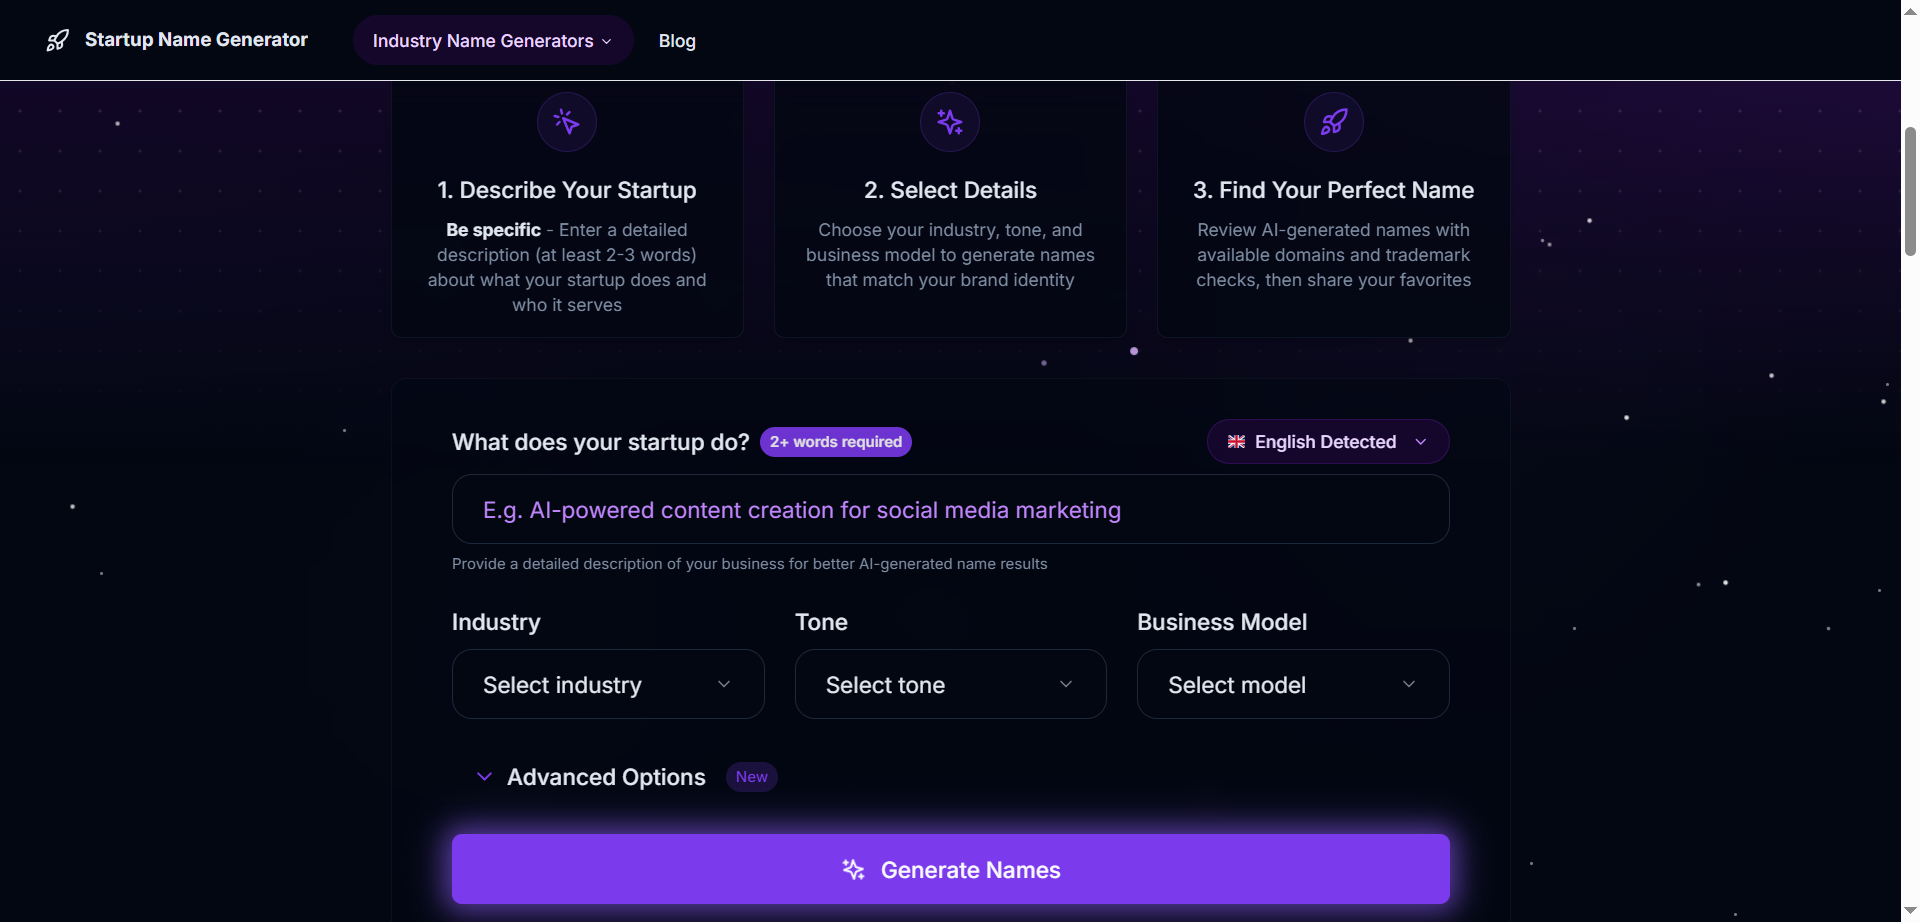Open the Select industry dropdown

click(x=607, y=684)
